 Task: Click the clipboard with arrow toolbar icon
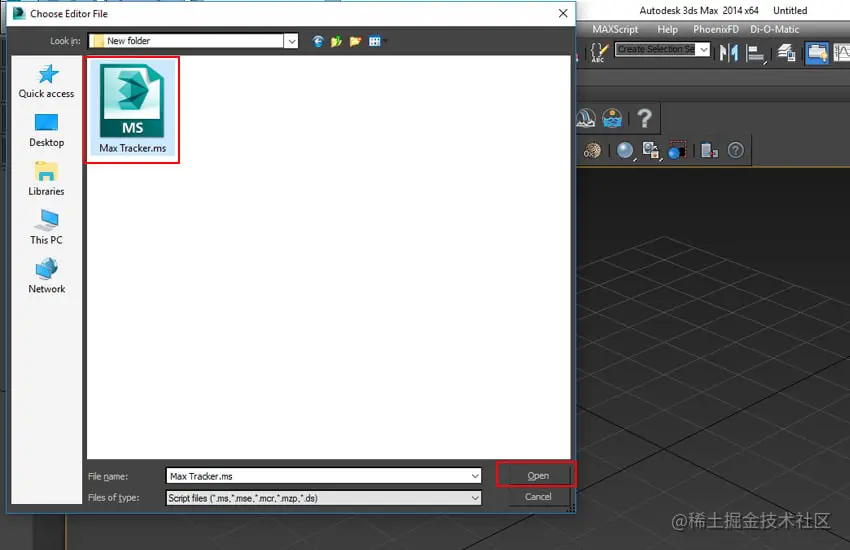point(709,150)
